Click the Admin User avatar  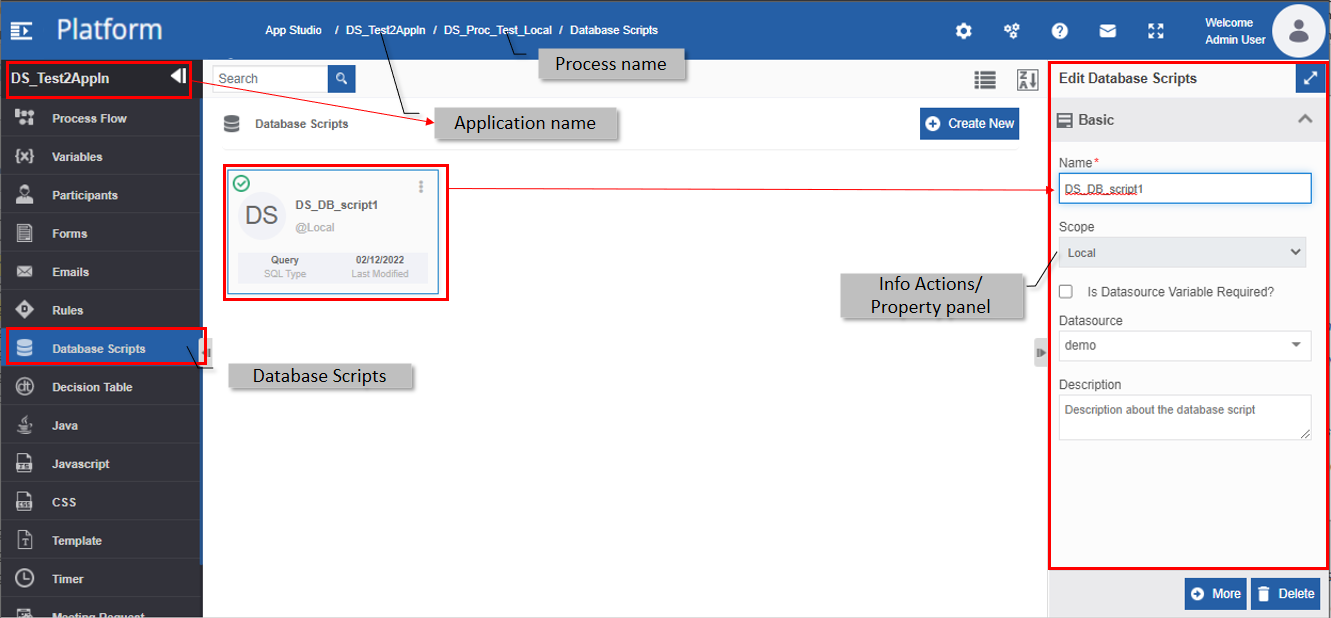(x=1298, y=31)
